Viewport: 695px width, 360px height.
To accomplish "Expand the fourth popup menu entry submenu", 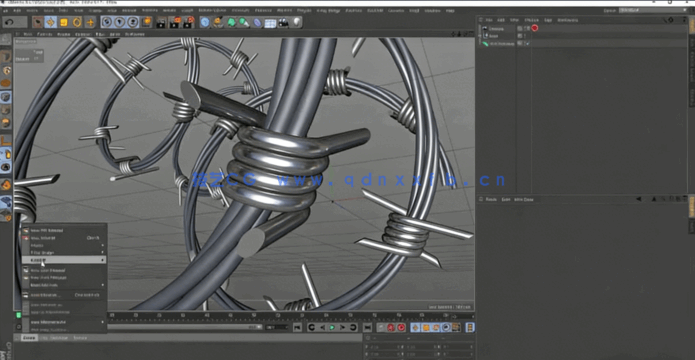I will pos(64,252).
